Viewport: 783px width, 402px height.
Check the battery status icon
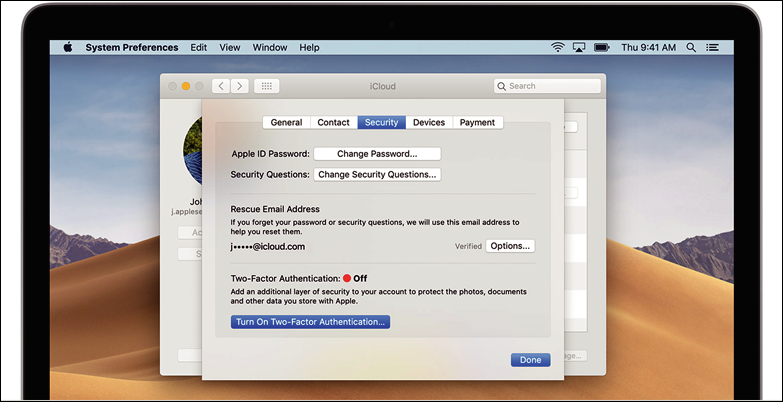click(602, 47)
